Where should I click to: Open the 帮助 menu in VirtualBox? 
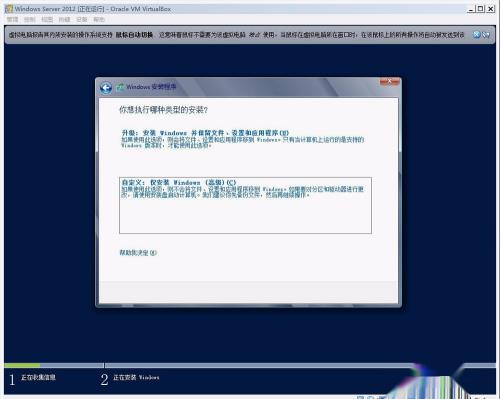[99, 20]
